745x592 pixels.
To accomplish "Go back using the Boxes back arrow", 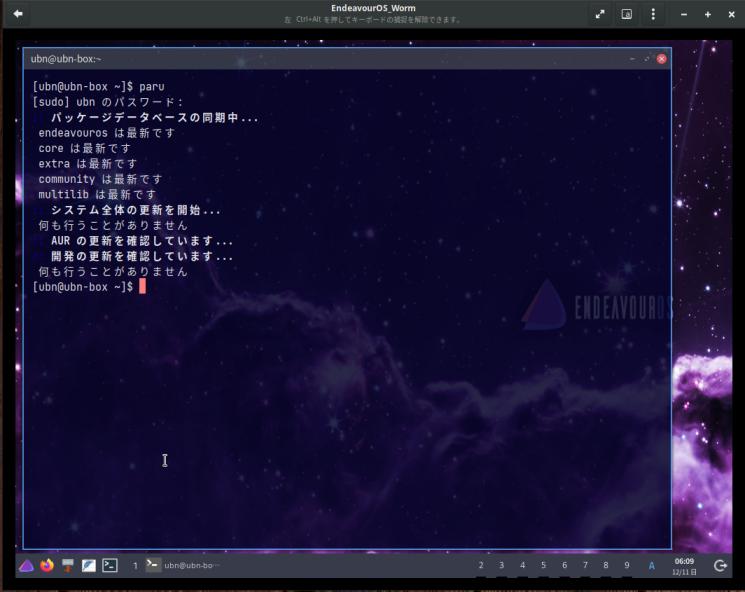I will [x=18, y=14].
